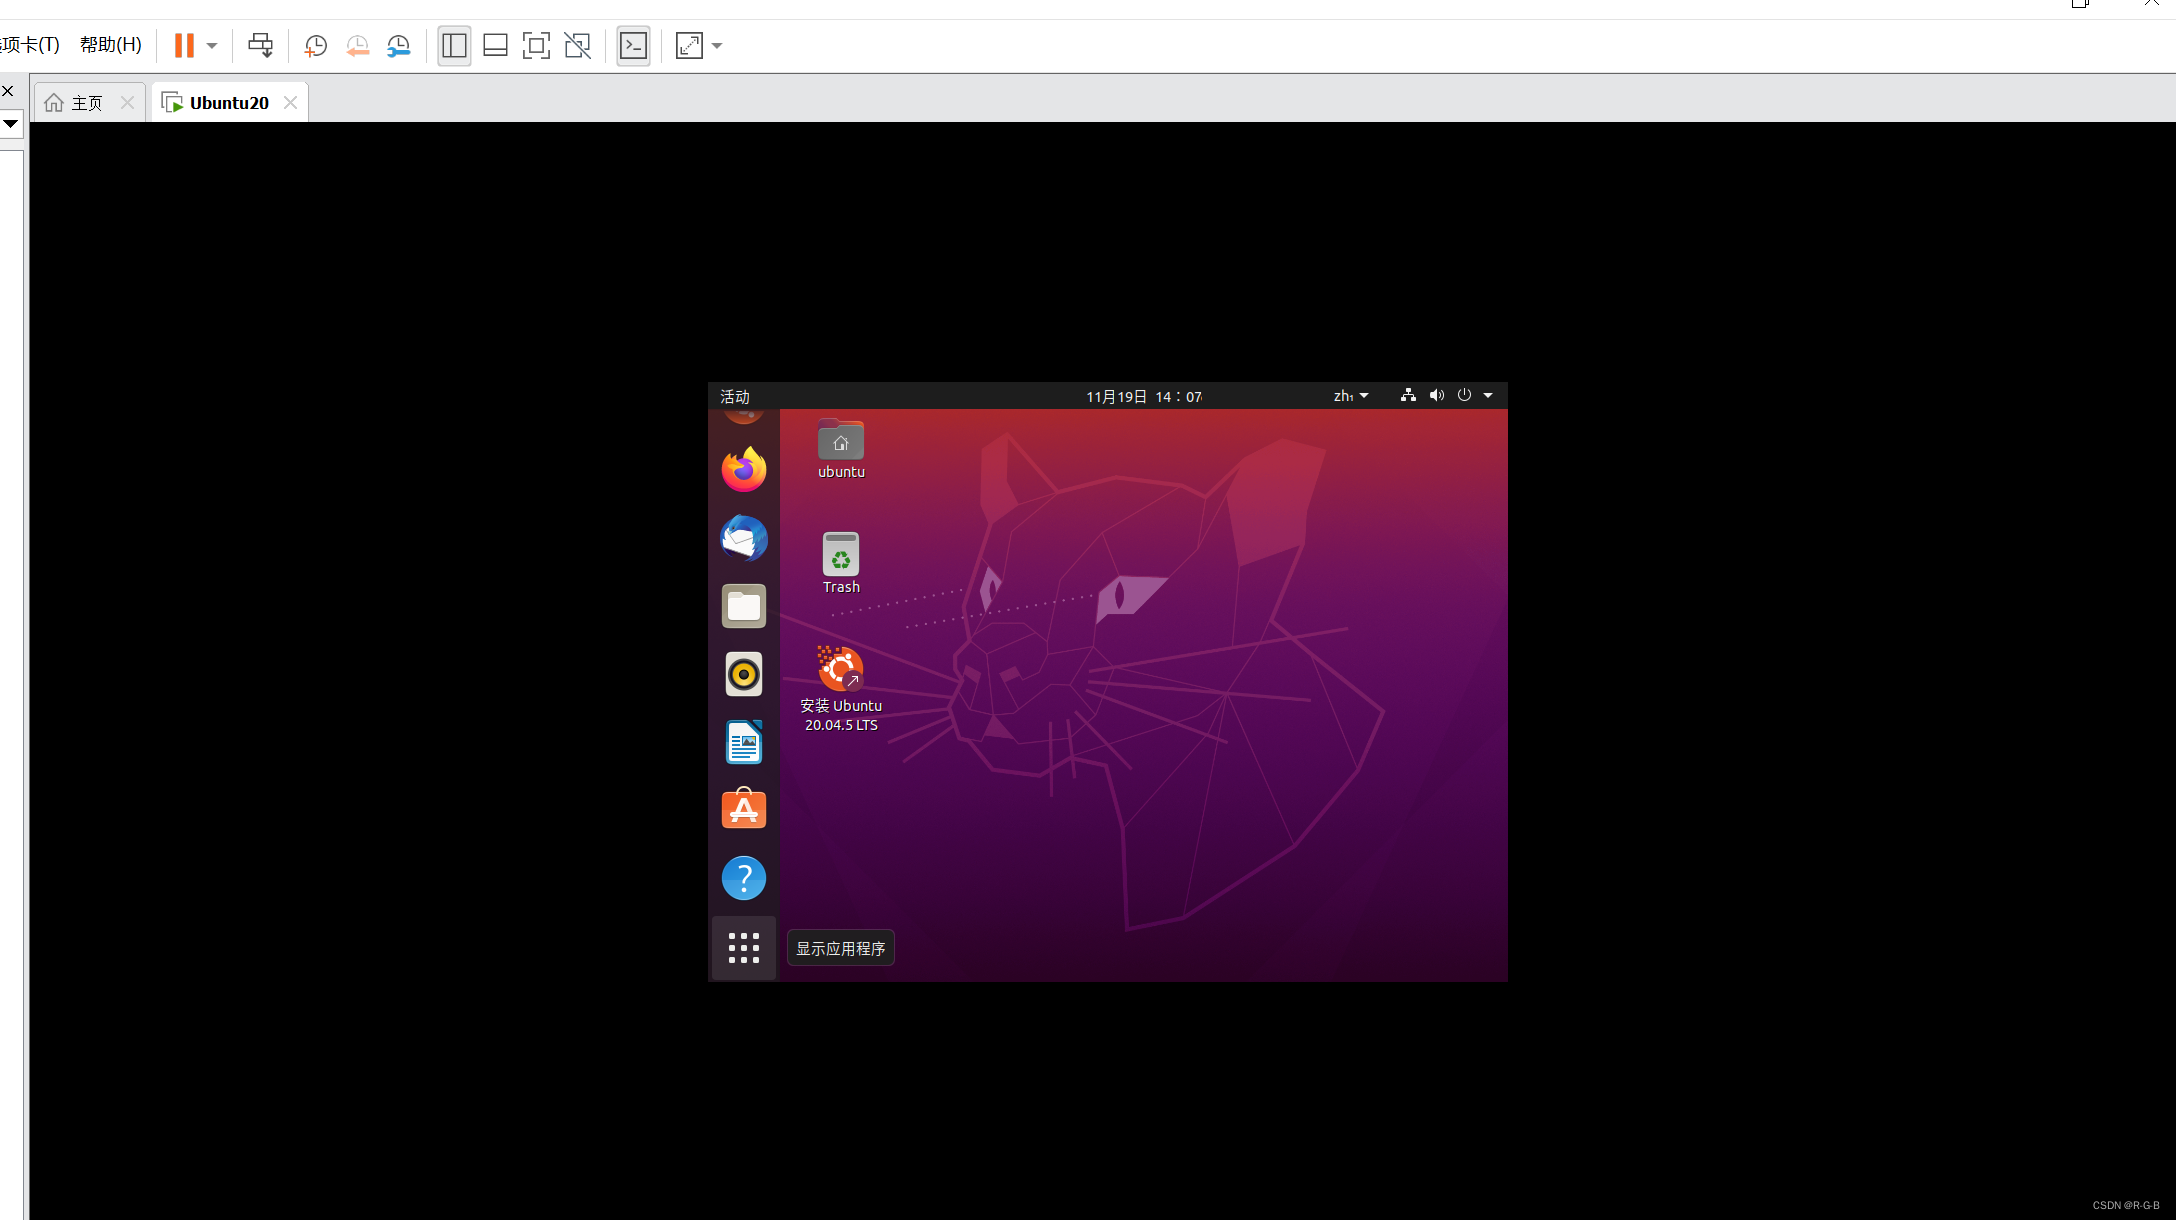This screenshot has height=1220, width=2176.
Task: Open the Help application in the dock
Action: pos(743,878)
